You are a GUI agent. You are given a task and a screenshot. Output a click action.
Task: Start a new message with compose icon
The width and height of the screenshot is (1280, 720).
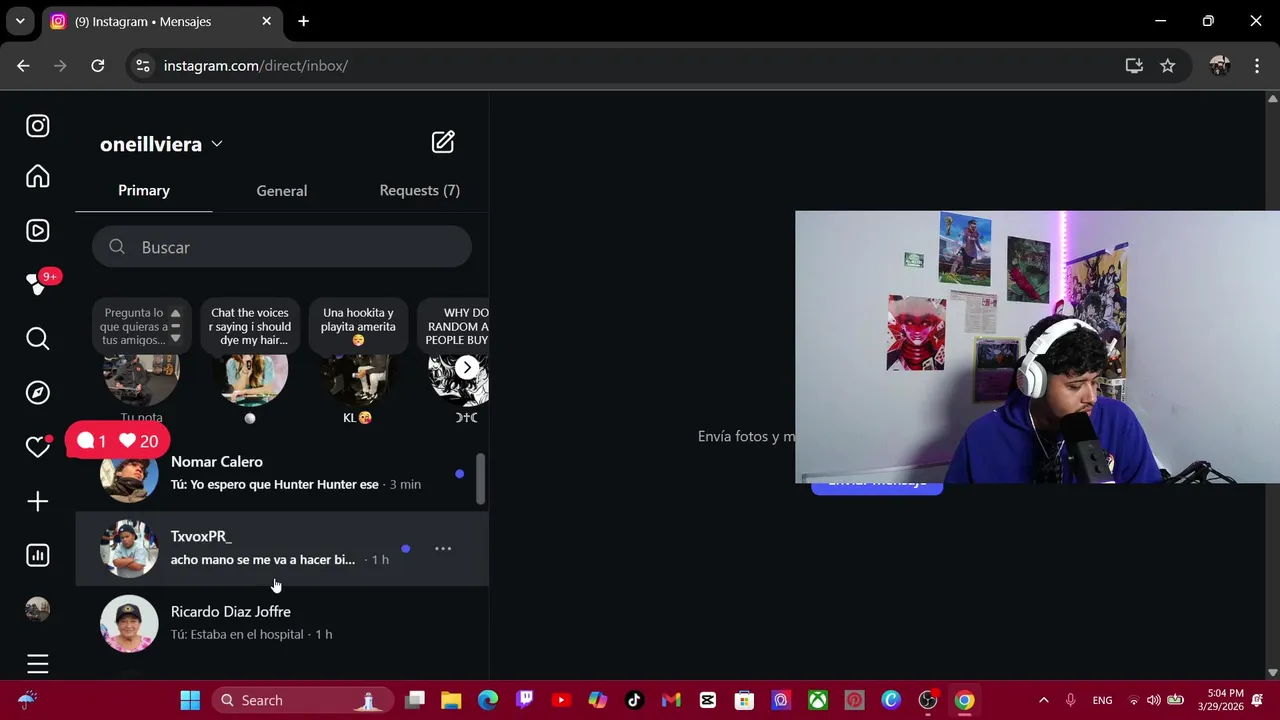pyautogui.click(x=443, y=142)
